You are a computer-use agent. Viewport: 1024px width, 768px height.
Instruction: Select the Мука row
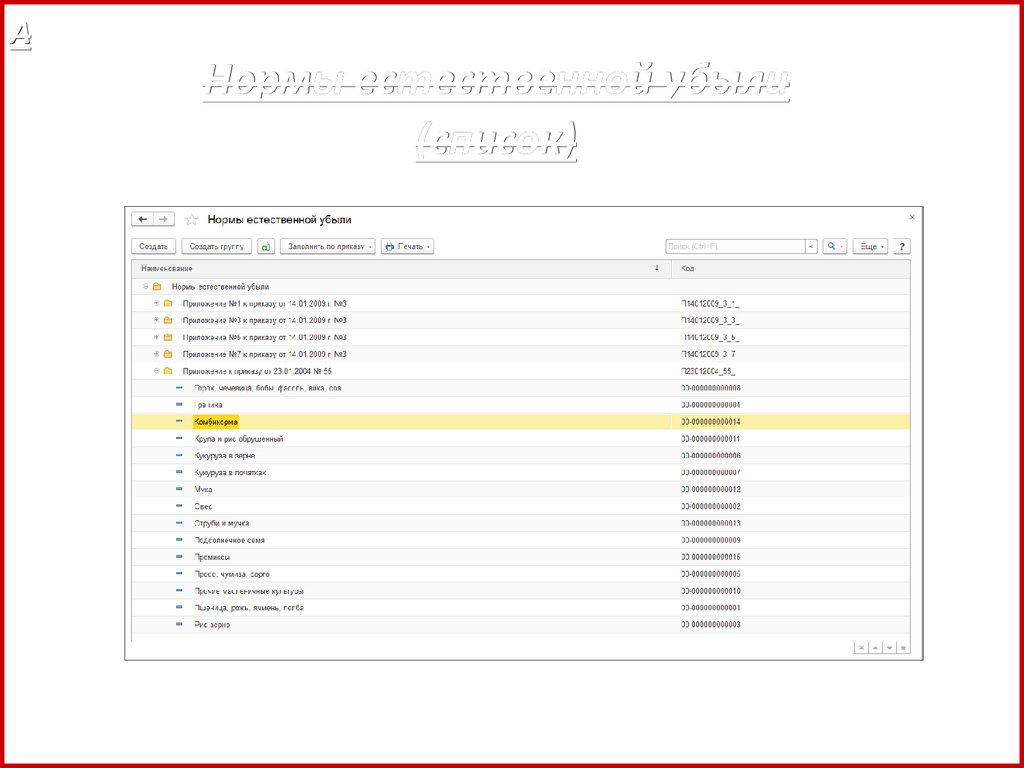tap(520, 489)
